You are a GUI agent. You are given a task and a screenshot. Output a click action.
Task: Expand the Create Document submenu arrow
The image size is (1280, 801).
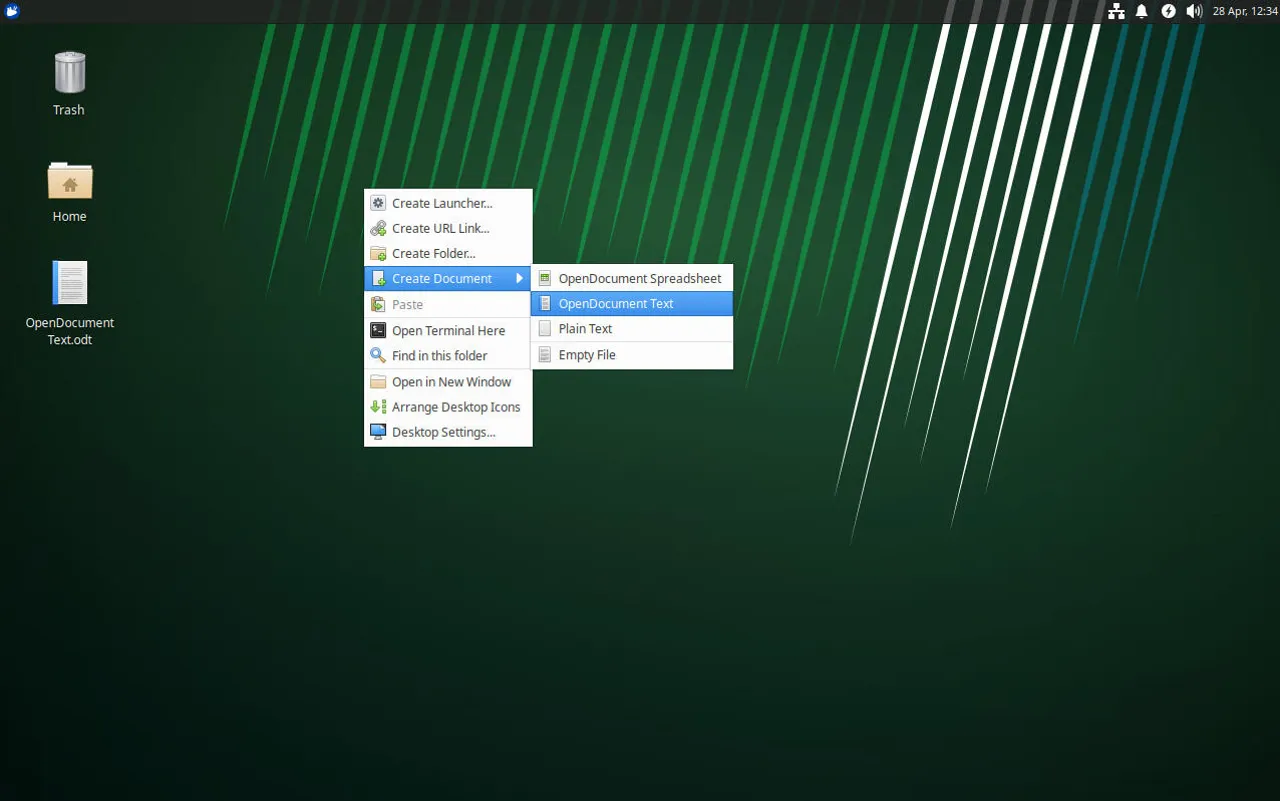[x=519, y=278]
